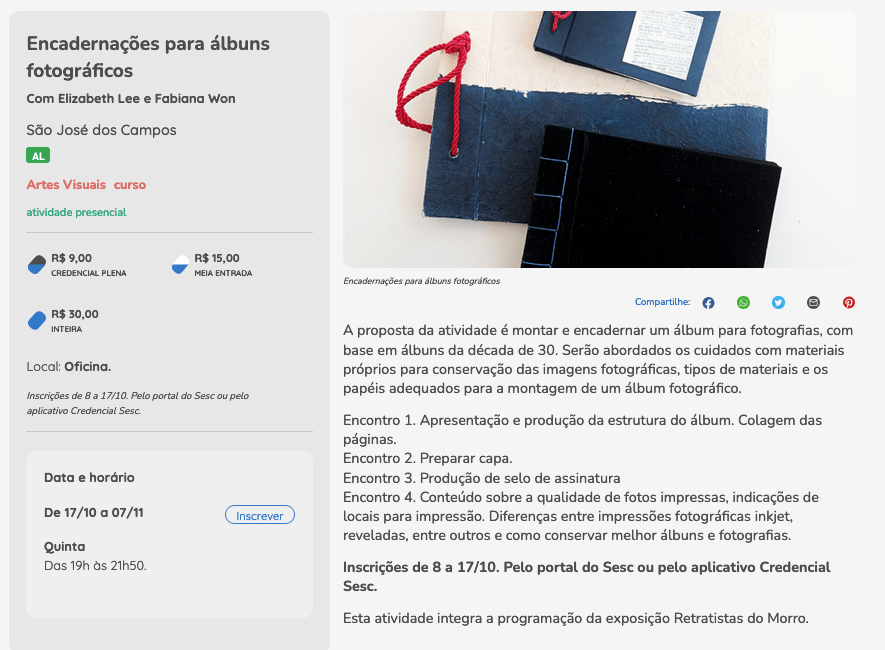The width and height of the screenshot is (885, 650).
Task: Click the De 17/10 a 07/11 date
Action: (94, 512)
